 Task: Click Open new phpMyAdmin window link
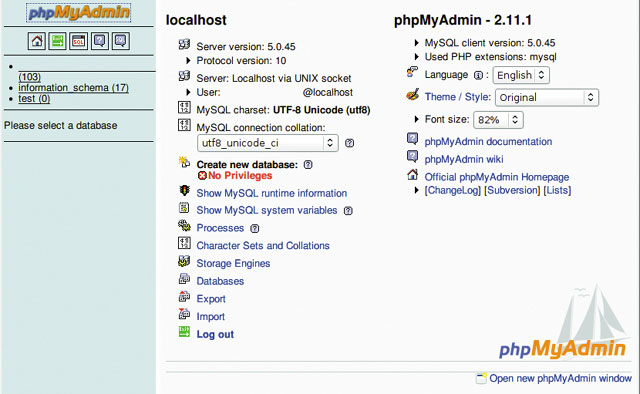point(561,378)
